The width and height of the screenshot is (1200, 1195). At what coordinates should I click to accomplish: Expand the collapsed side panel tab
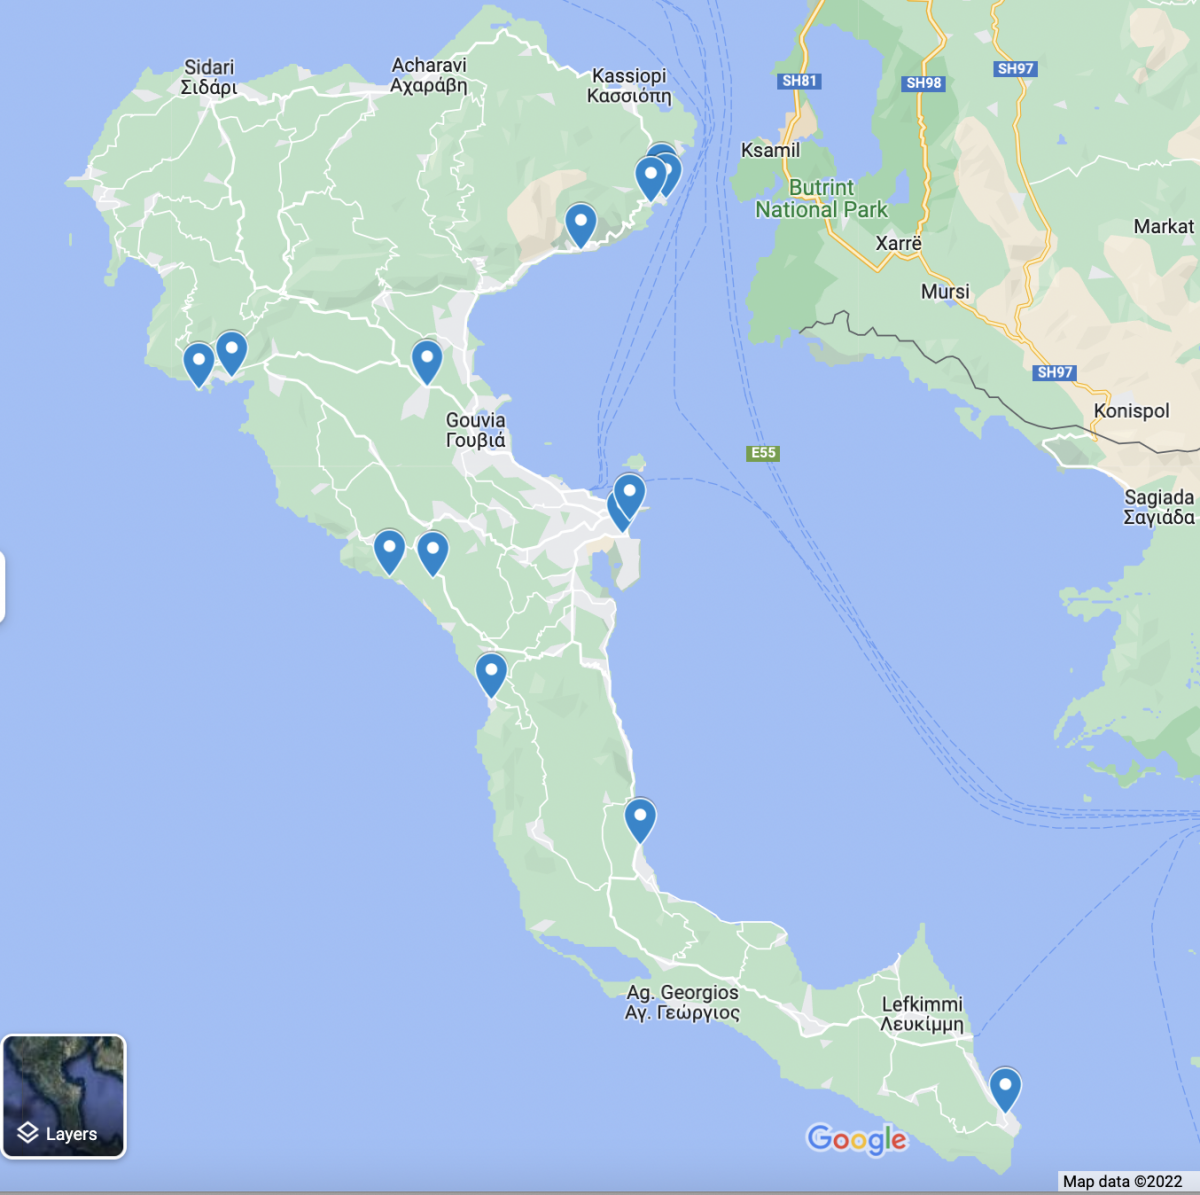point(2,586)
